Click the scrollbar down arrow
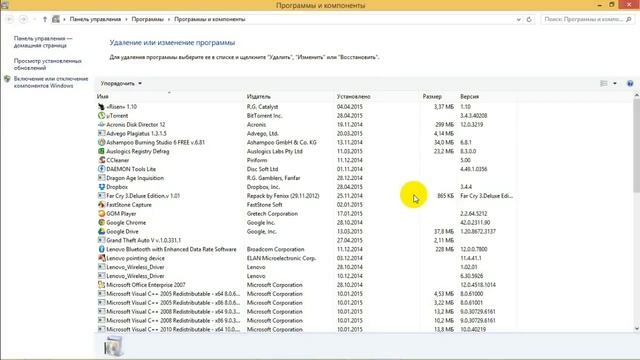Image resolution: width=640 pixels, height=360 pixels. tap(636, 329)
